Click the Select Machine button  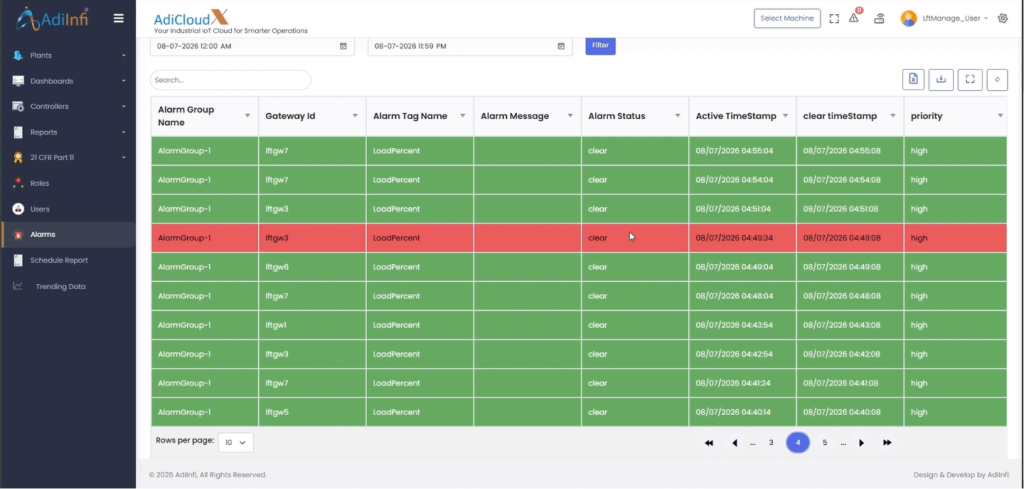click(787, 18)
